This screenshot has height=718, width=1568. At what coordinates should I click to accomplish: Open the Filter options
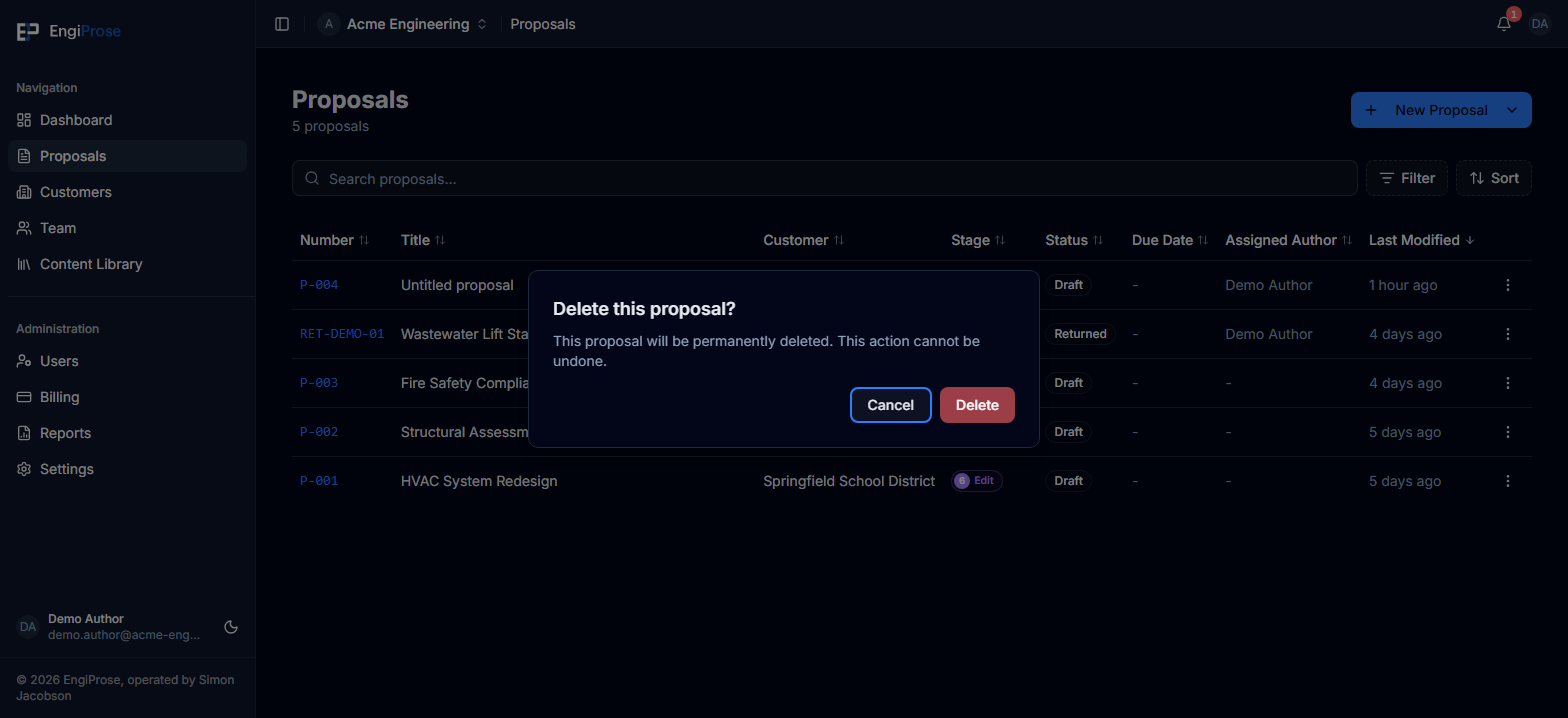[x=1407, y=178]
